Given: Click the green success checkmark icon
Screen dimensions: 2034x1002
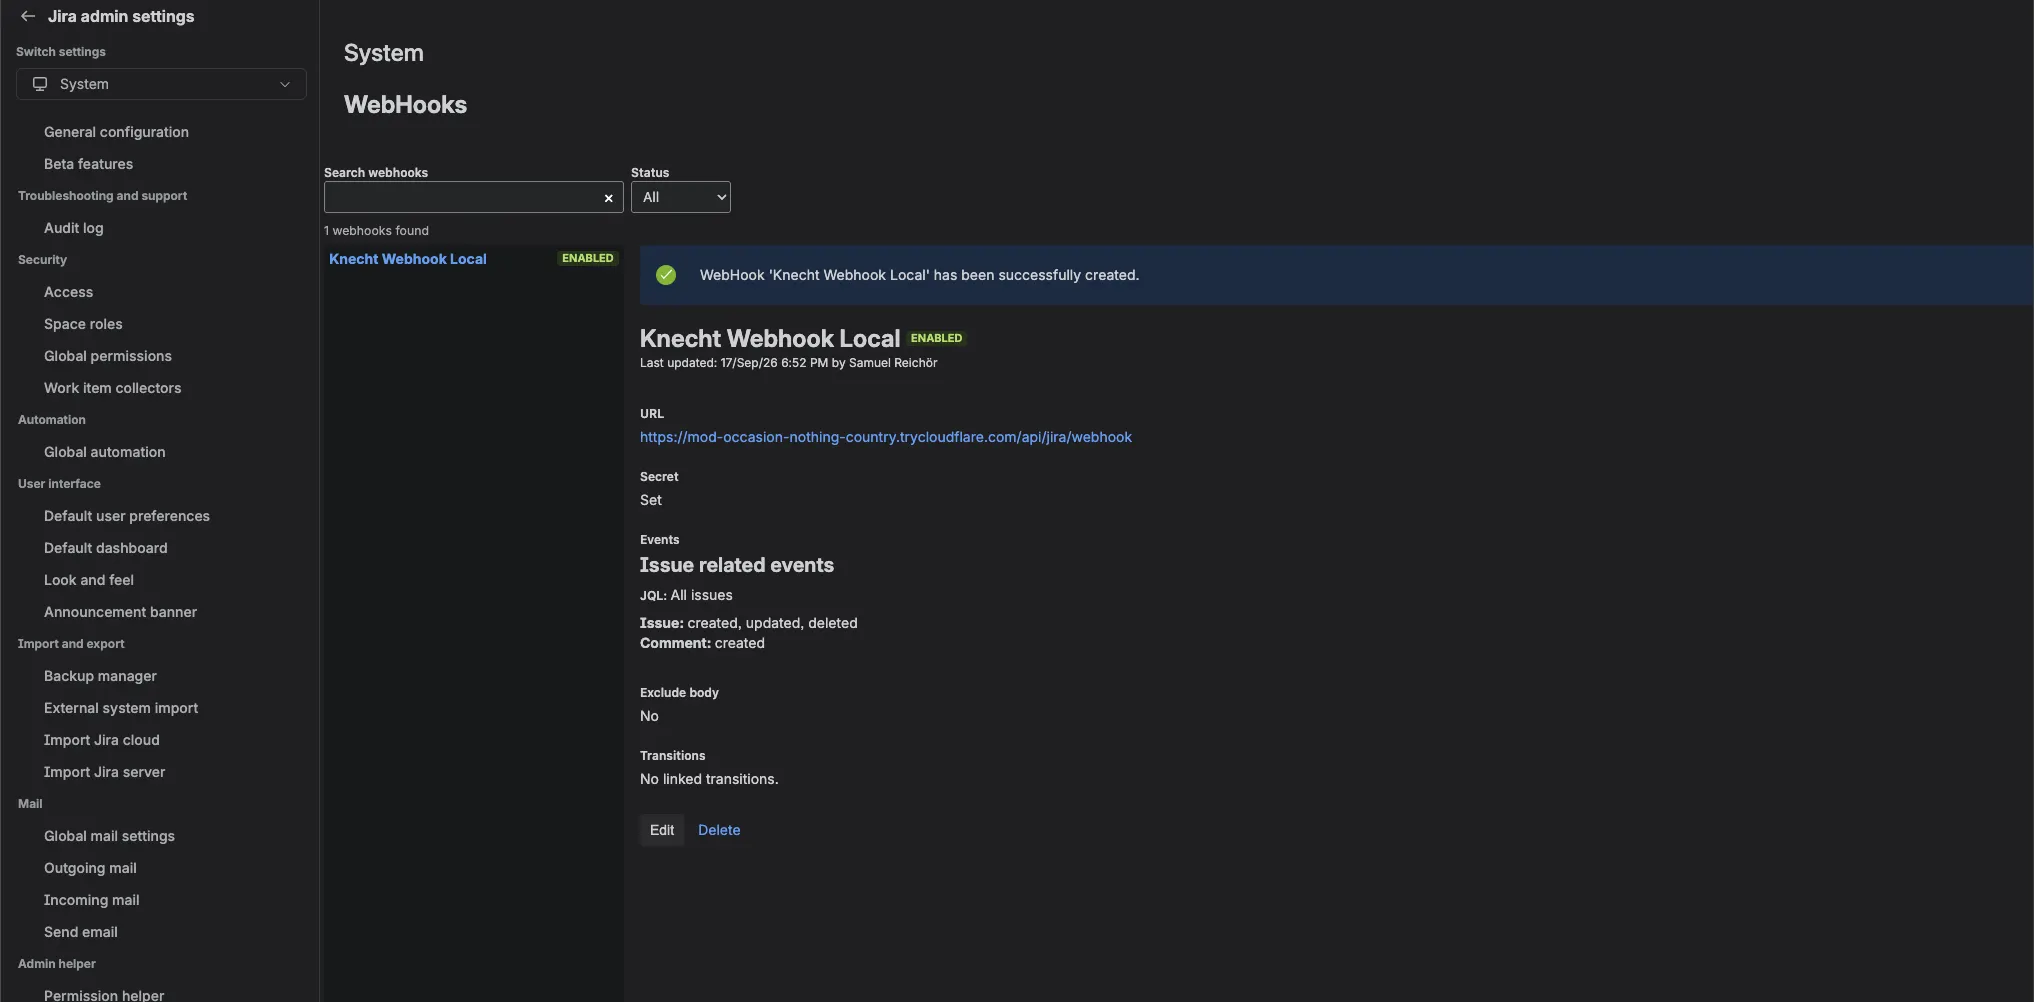Looking at the screenshot, I should (666, 275).
